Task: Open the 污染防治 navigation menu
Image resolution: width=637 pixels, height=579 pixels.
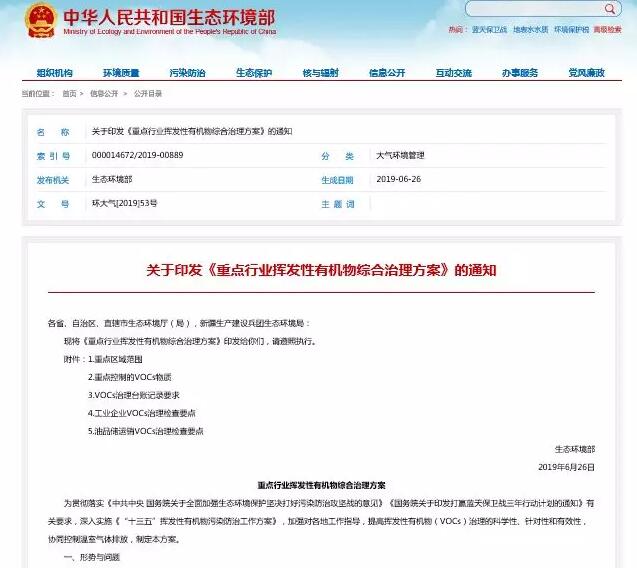Action: [x=187, y=73]
